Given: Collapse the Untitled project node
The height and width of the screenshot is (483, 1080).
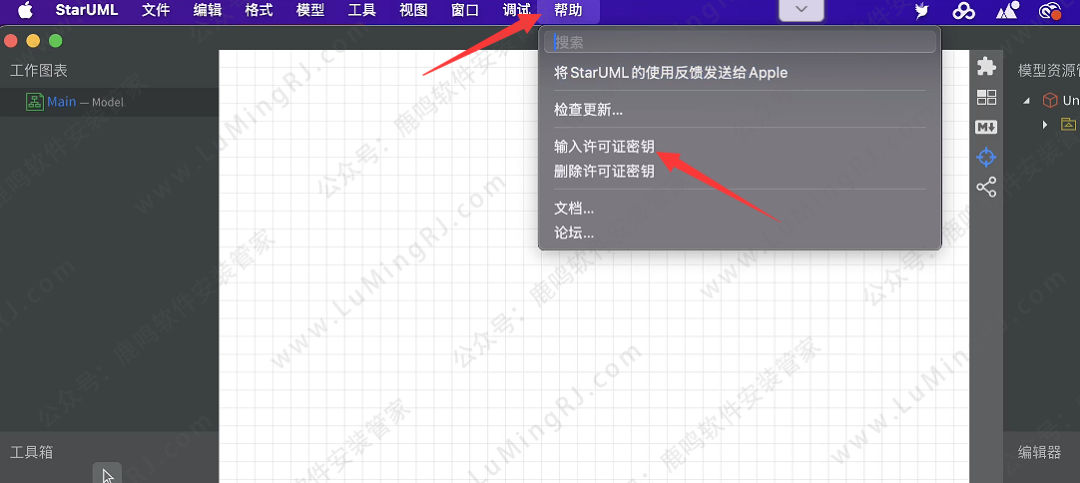Looking at the screenshot, I should point(1027,101).
